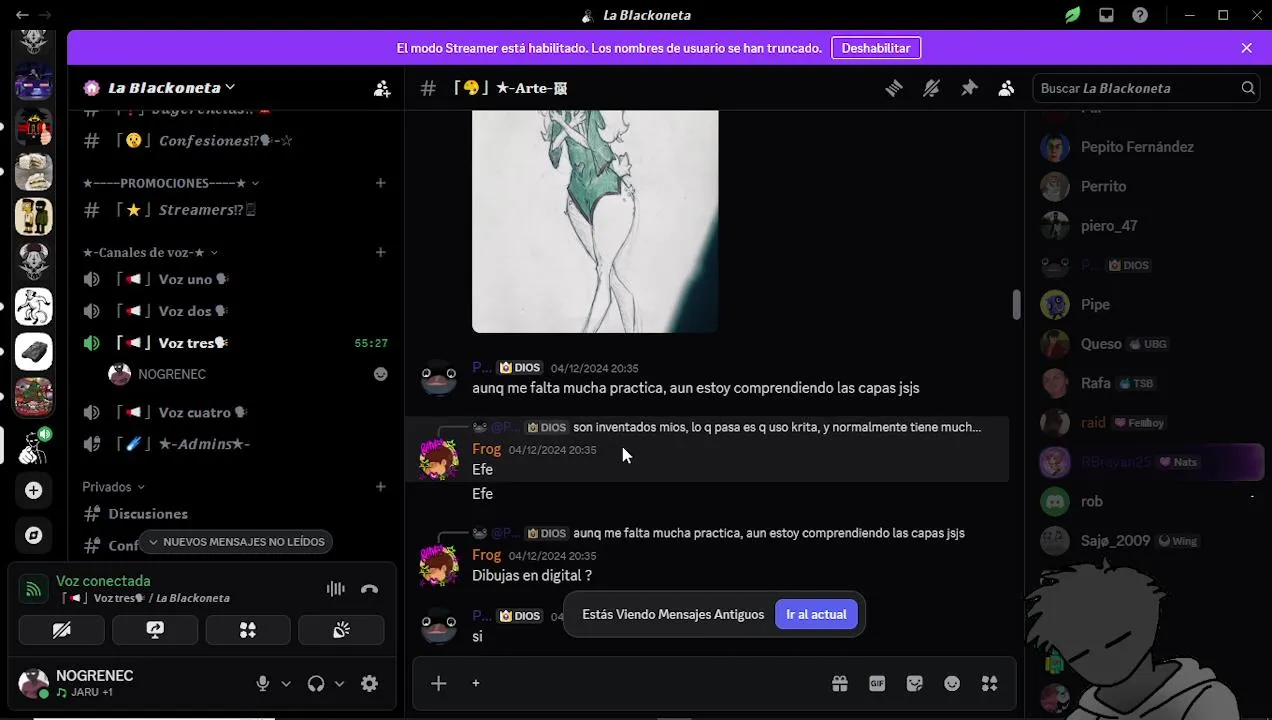Toggle headphones deafen

point(316,684)
